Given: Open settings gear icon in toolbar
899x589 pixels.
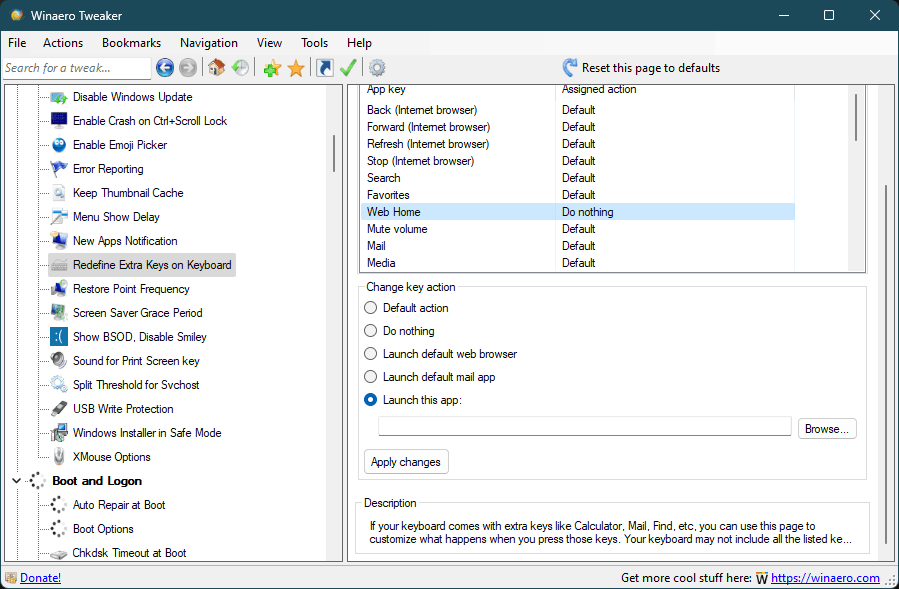Looking at the screenshot, I should [x=377, y=68].
